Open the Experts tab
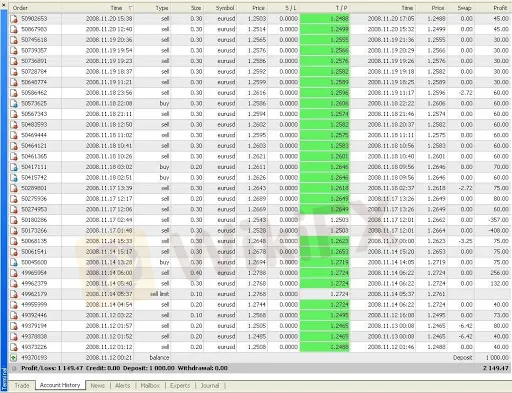 [x=180, y=386]
